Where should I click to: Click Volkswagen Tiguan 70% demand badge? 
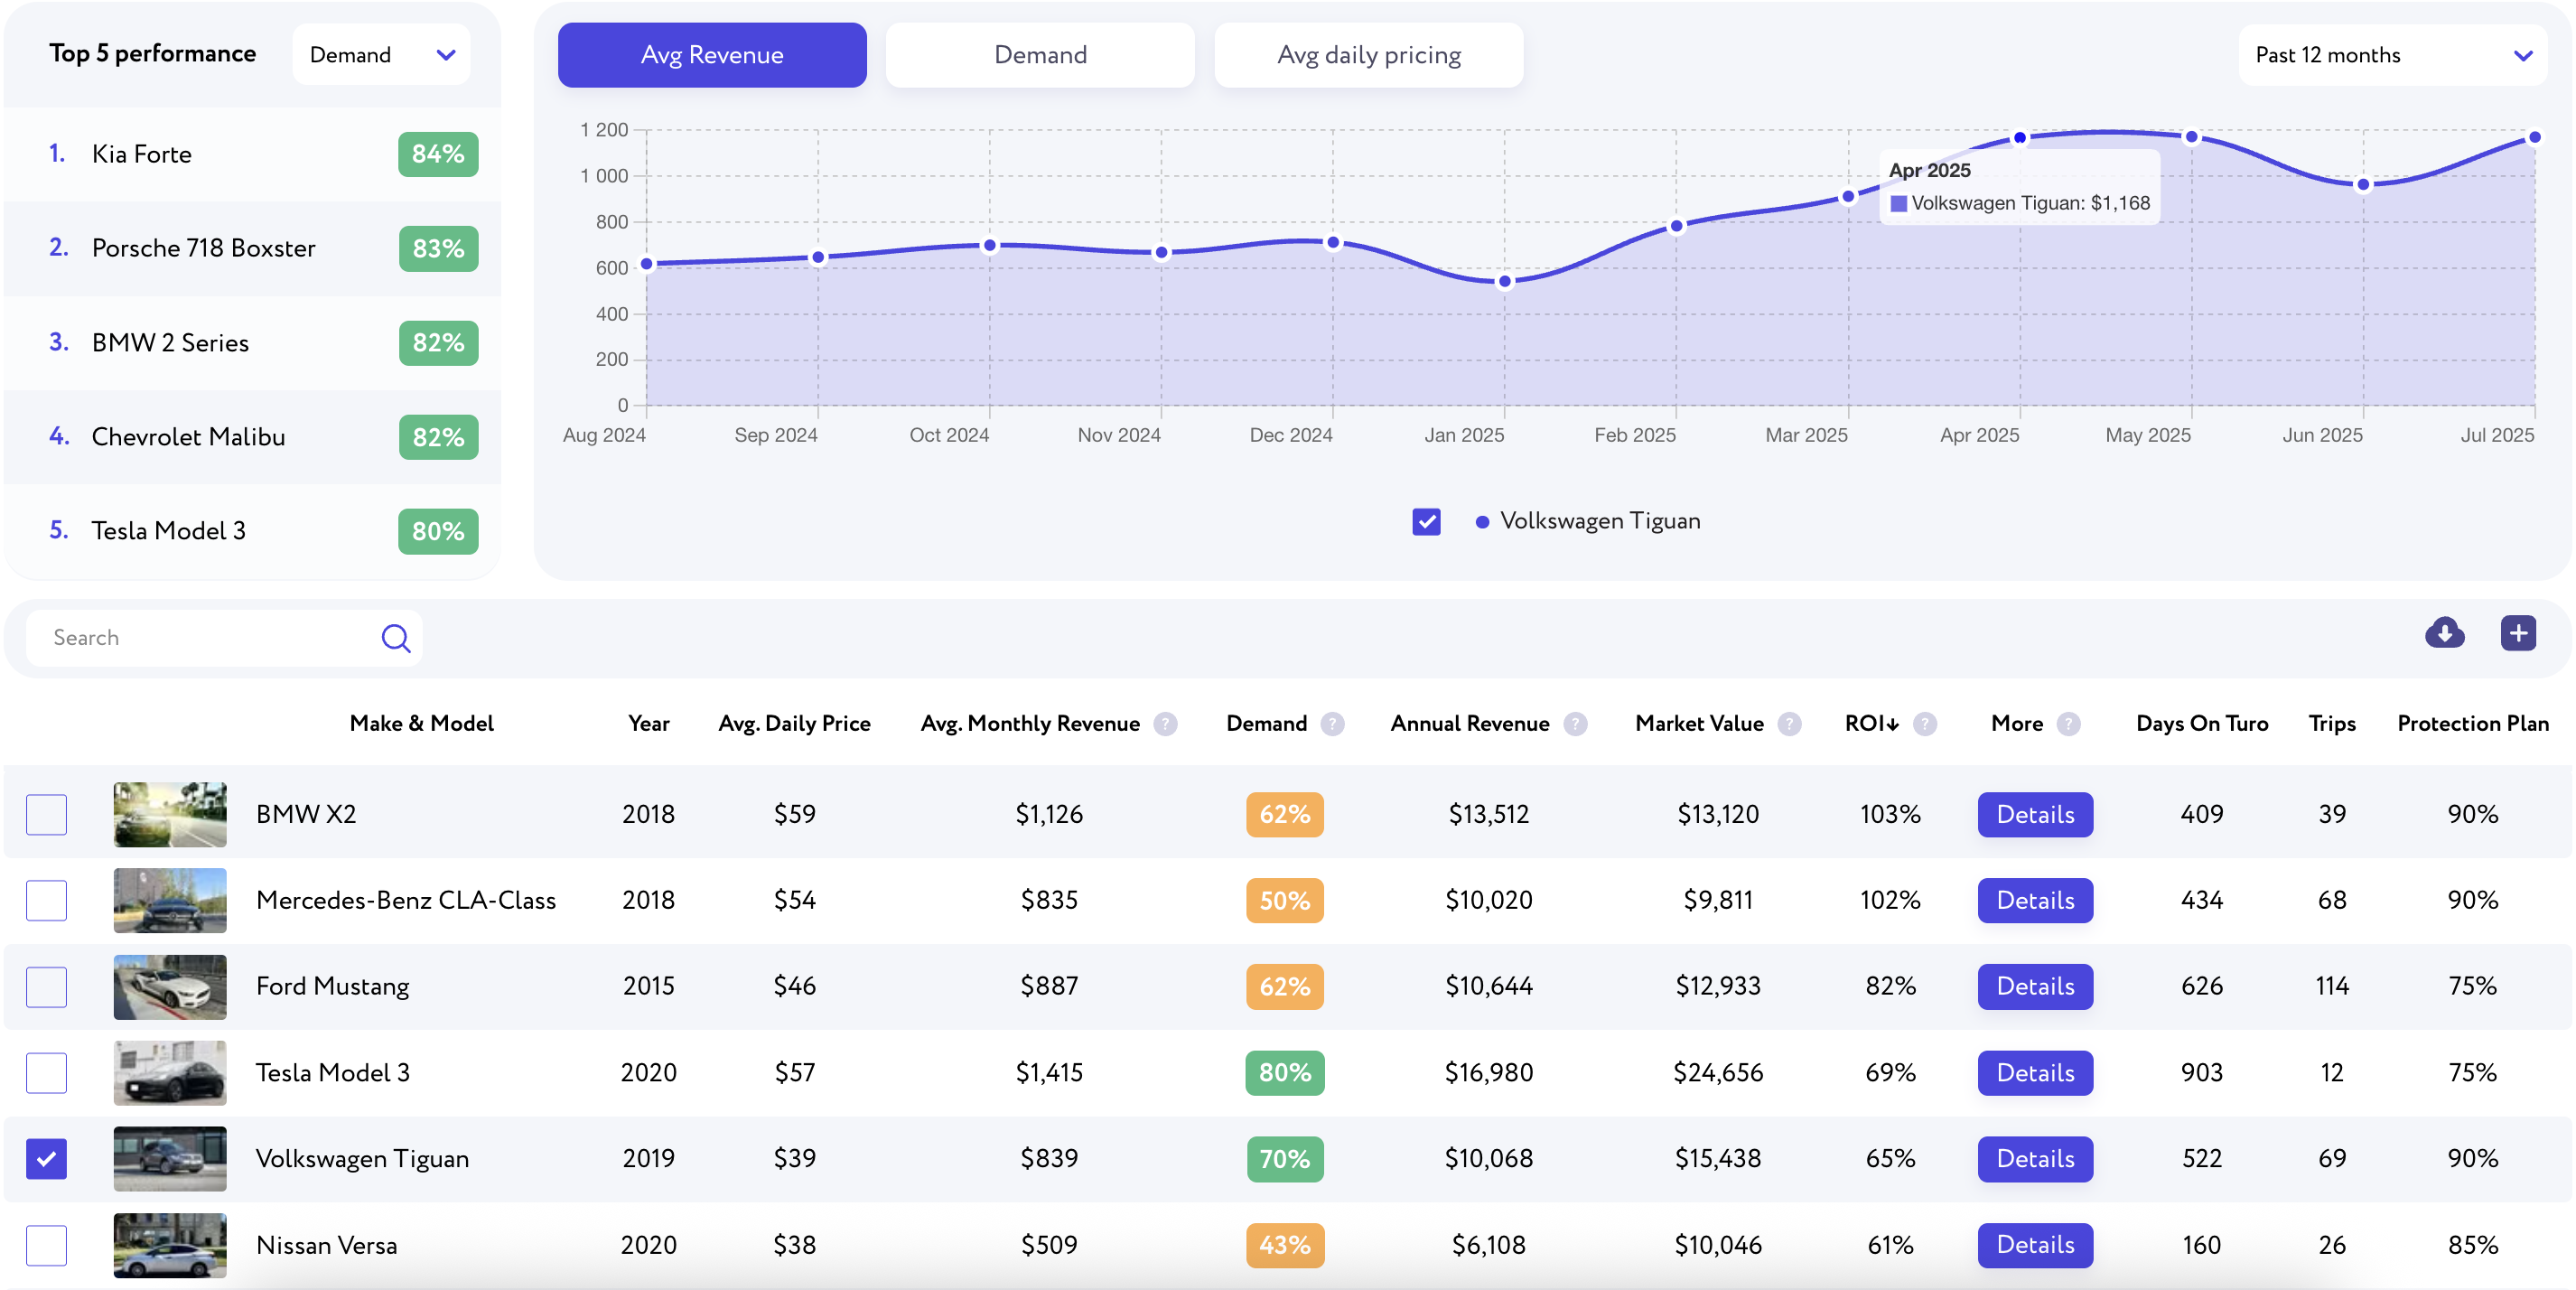click(x=1284, y=1158)
